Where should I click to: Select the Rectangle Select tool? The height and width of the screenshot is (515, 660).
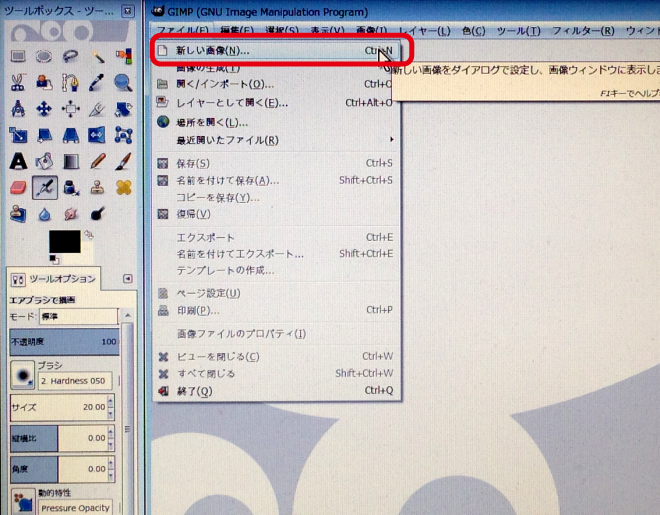click(18, 56)
